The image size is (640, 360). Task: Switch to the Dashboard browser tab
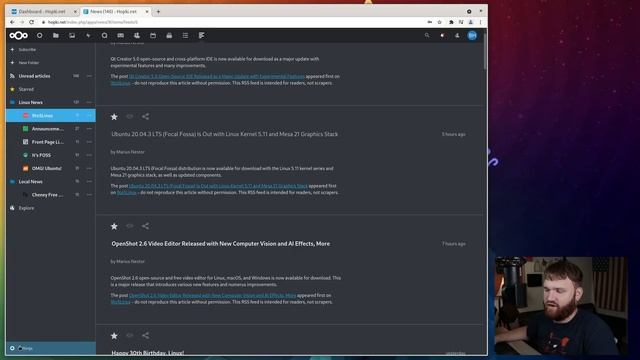tap(43, 11)
